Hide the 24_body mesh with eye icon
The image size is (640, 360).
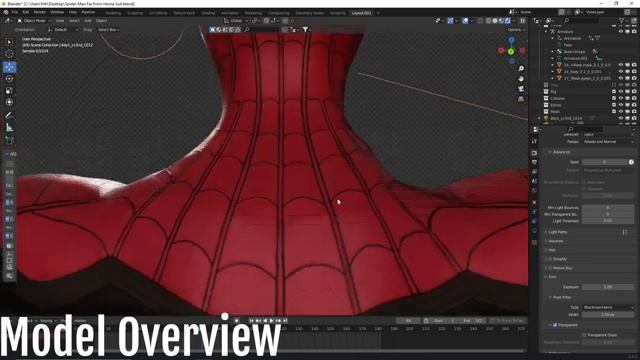click(621, 71)
